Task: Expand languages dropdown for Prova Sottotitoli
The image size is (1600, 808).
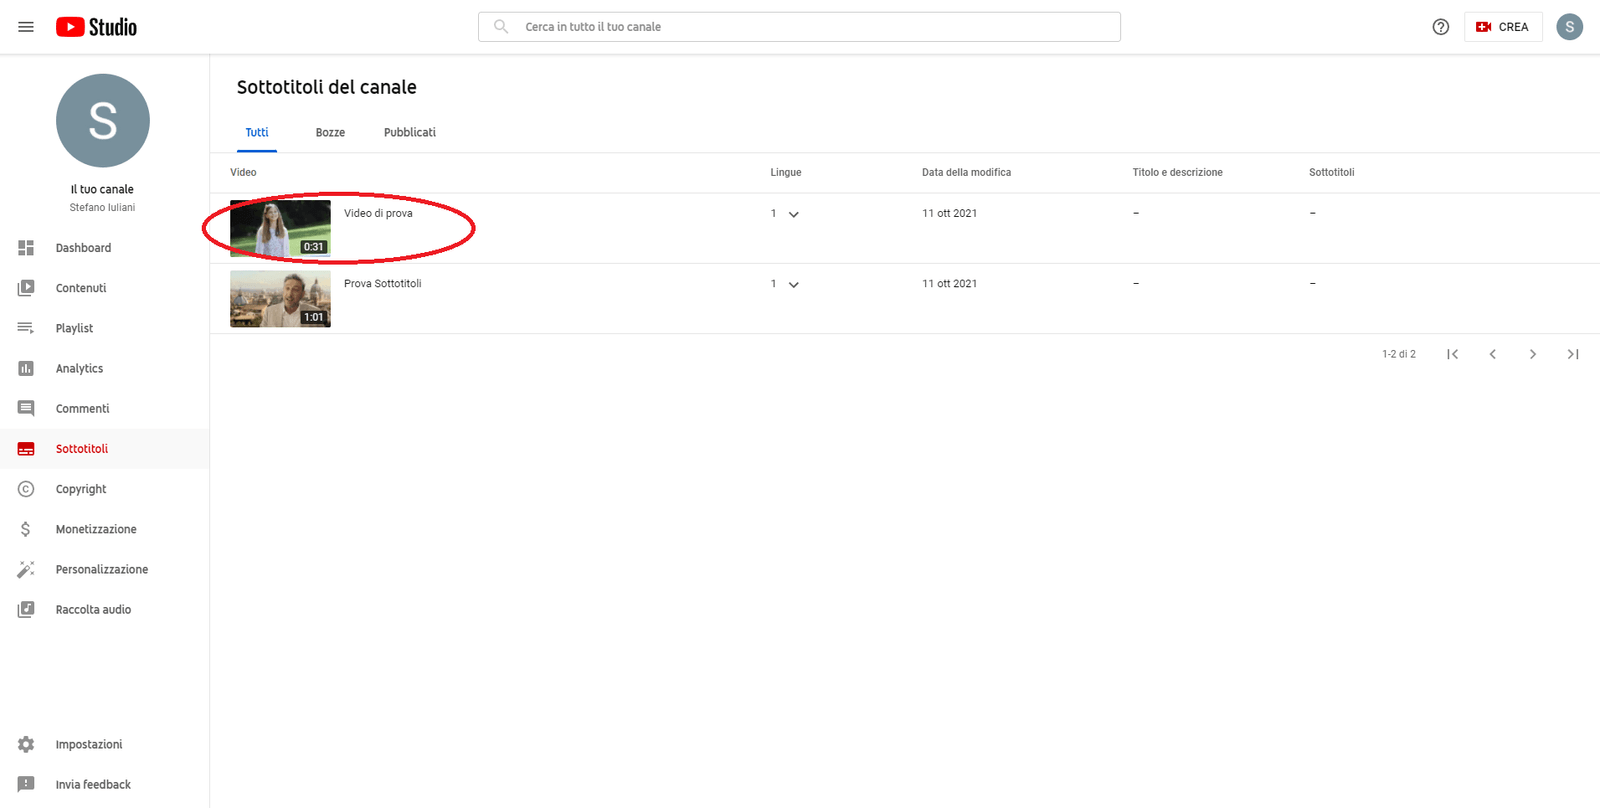Action: click(793, 285)
